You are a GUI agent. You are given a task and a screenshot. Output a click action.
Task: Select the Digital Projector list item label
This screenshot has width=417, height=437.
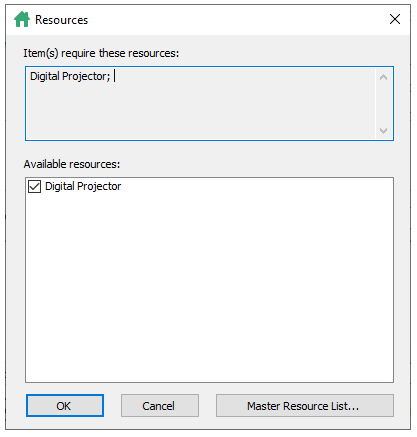coord(83,186)
